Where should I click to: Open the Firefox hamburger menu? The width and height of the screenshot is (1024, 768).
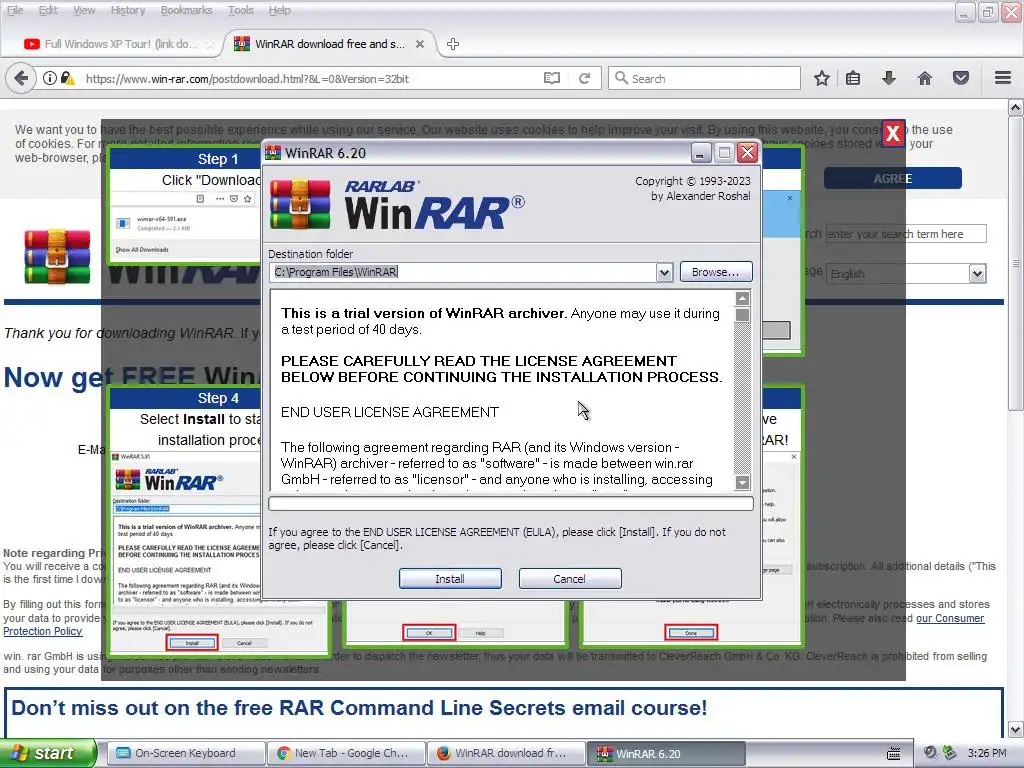pyautogui.click(x=1003, y=78)
